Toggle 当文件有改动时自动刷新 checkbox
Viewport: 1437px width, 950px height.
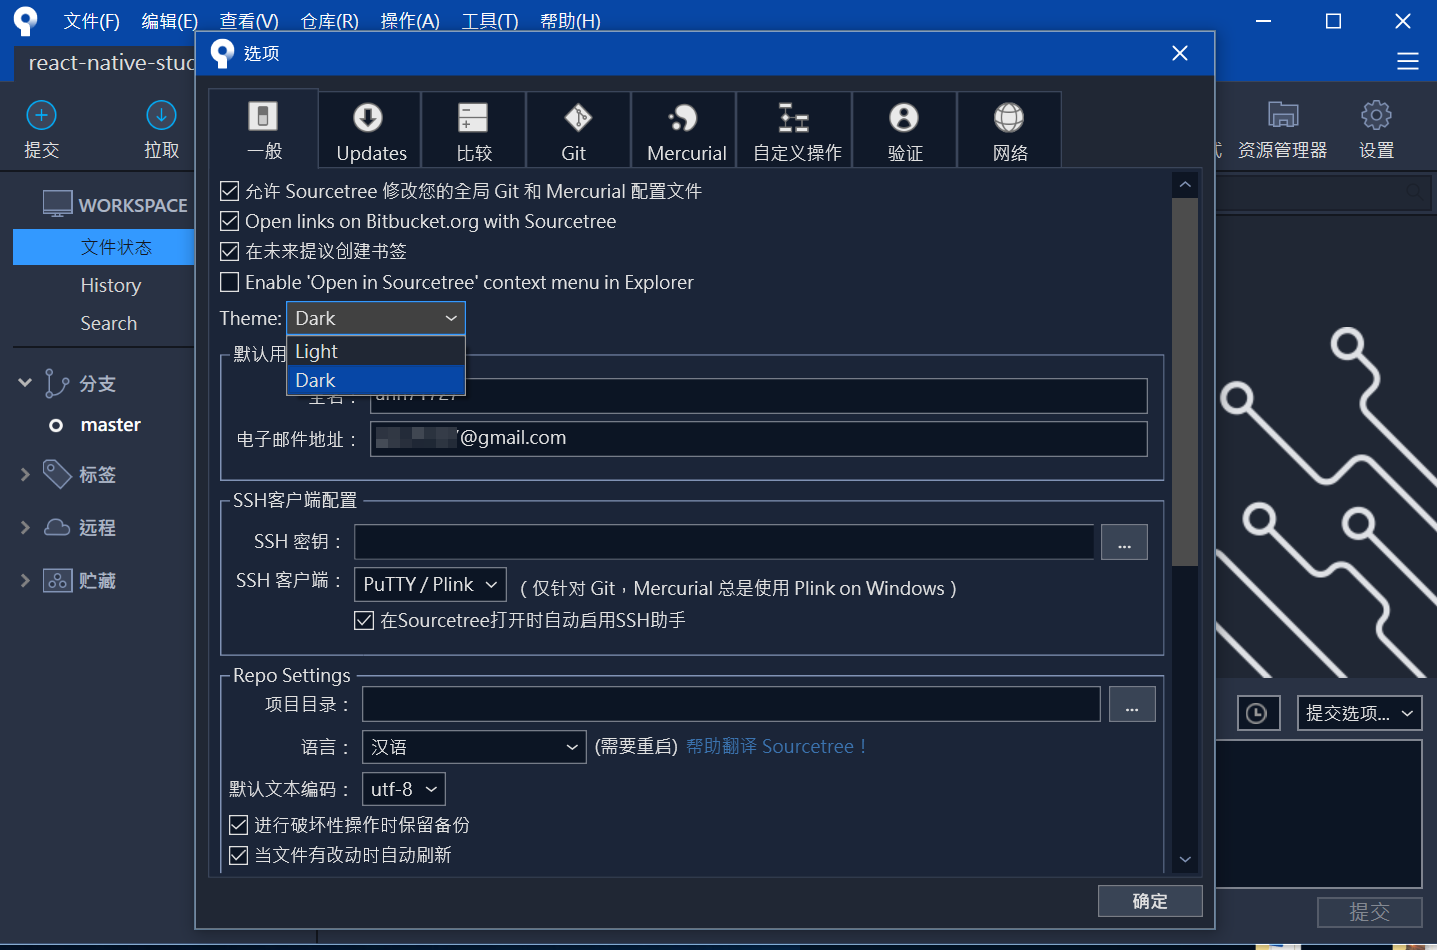238,855
